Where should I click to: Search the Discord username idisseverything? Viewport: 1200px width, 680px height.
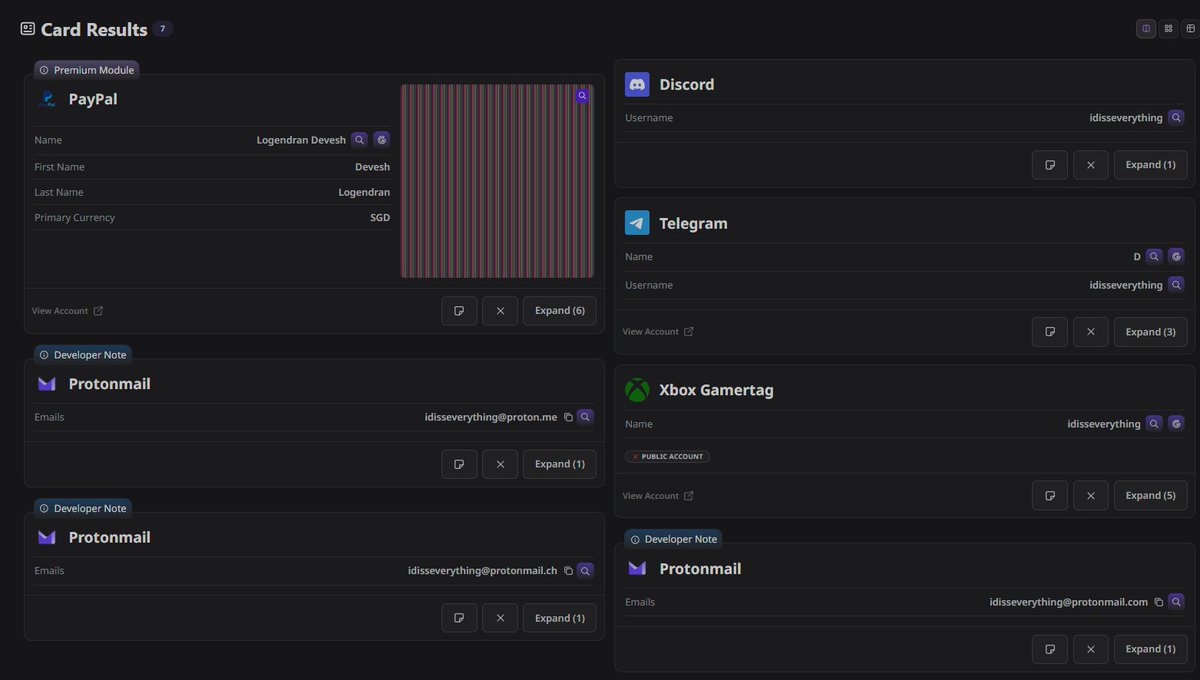1176,117
